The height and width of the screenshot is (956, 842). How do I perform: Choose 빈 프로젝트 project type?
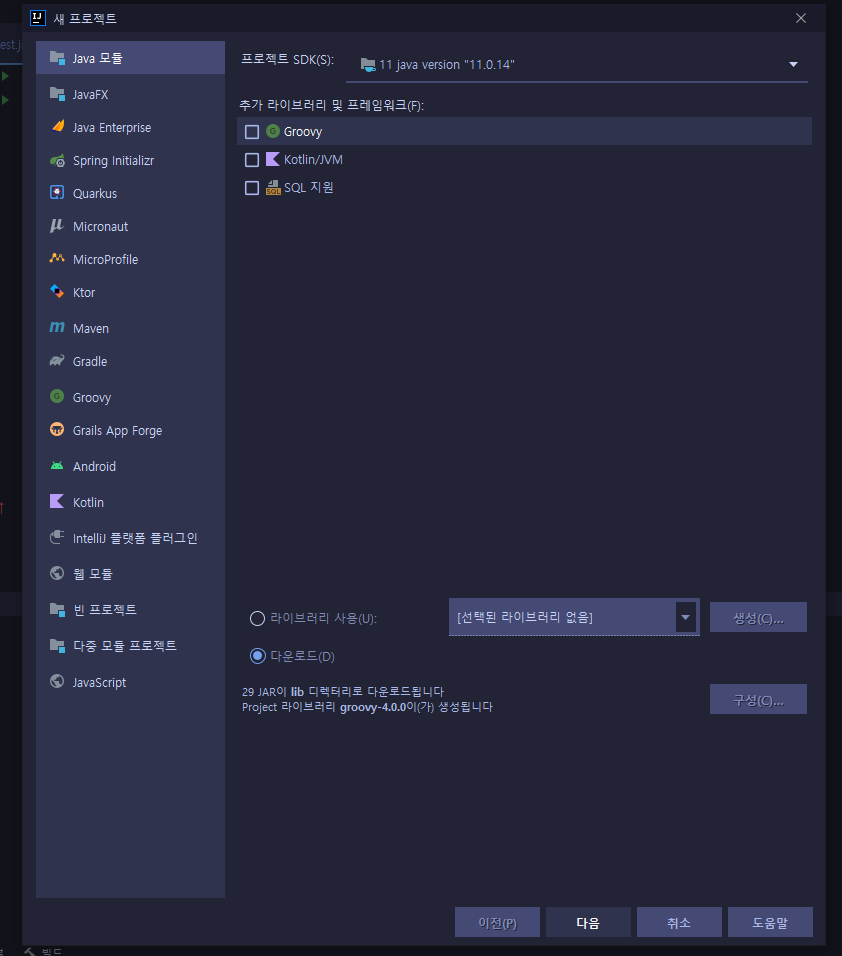(x=130, y=609)
